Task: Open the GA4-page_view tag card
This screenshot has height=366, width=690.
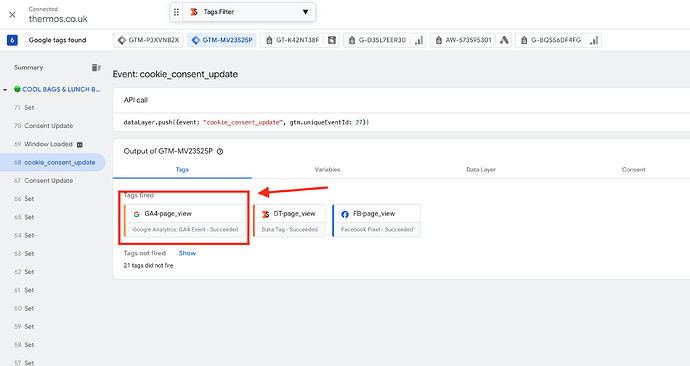Action: pyautogui.click(x=185, y=221)
